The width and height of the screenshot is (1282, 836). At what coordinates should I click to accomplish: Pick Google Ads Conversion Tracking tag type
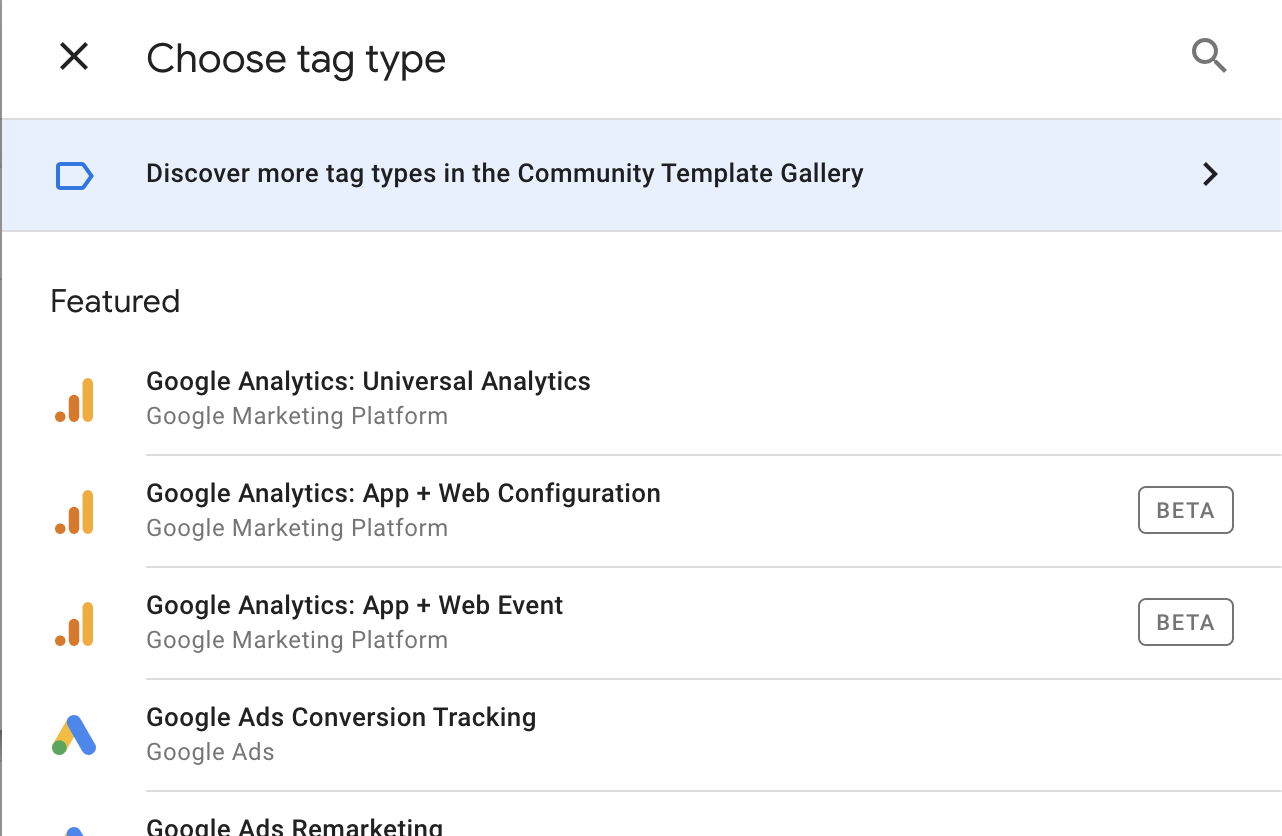coord(341,718)
